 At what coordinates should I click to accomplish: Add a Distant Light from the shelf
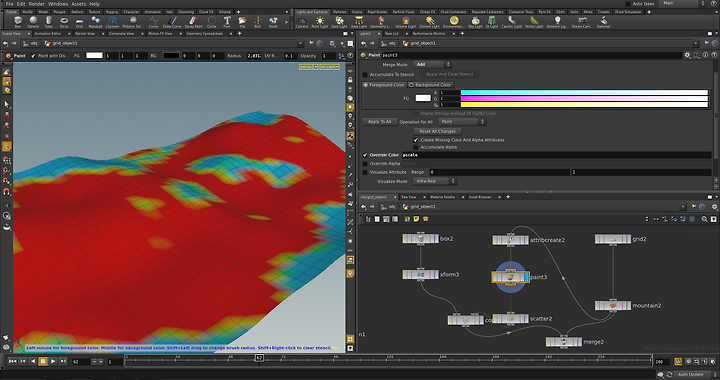(430, 22)
